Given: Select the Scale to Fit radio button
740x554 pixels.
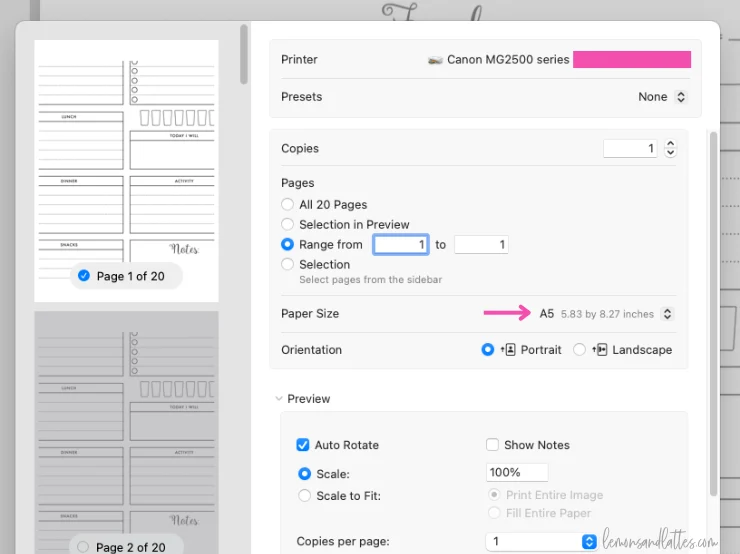Looking at the screenshot, I should (x=304, y=495).
